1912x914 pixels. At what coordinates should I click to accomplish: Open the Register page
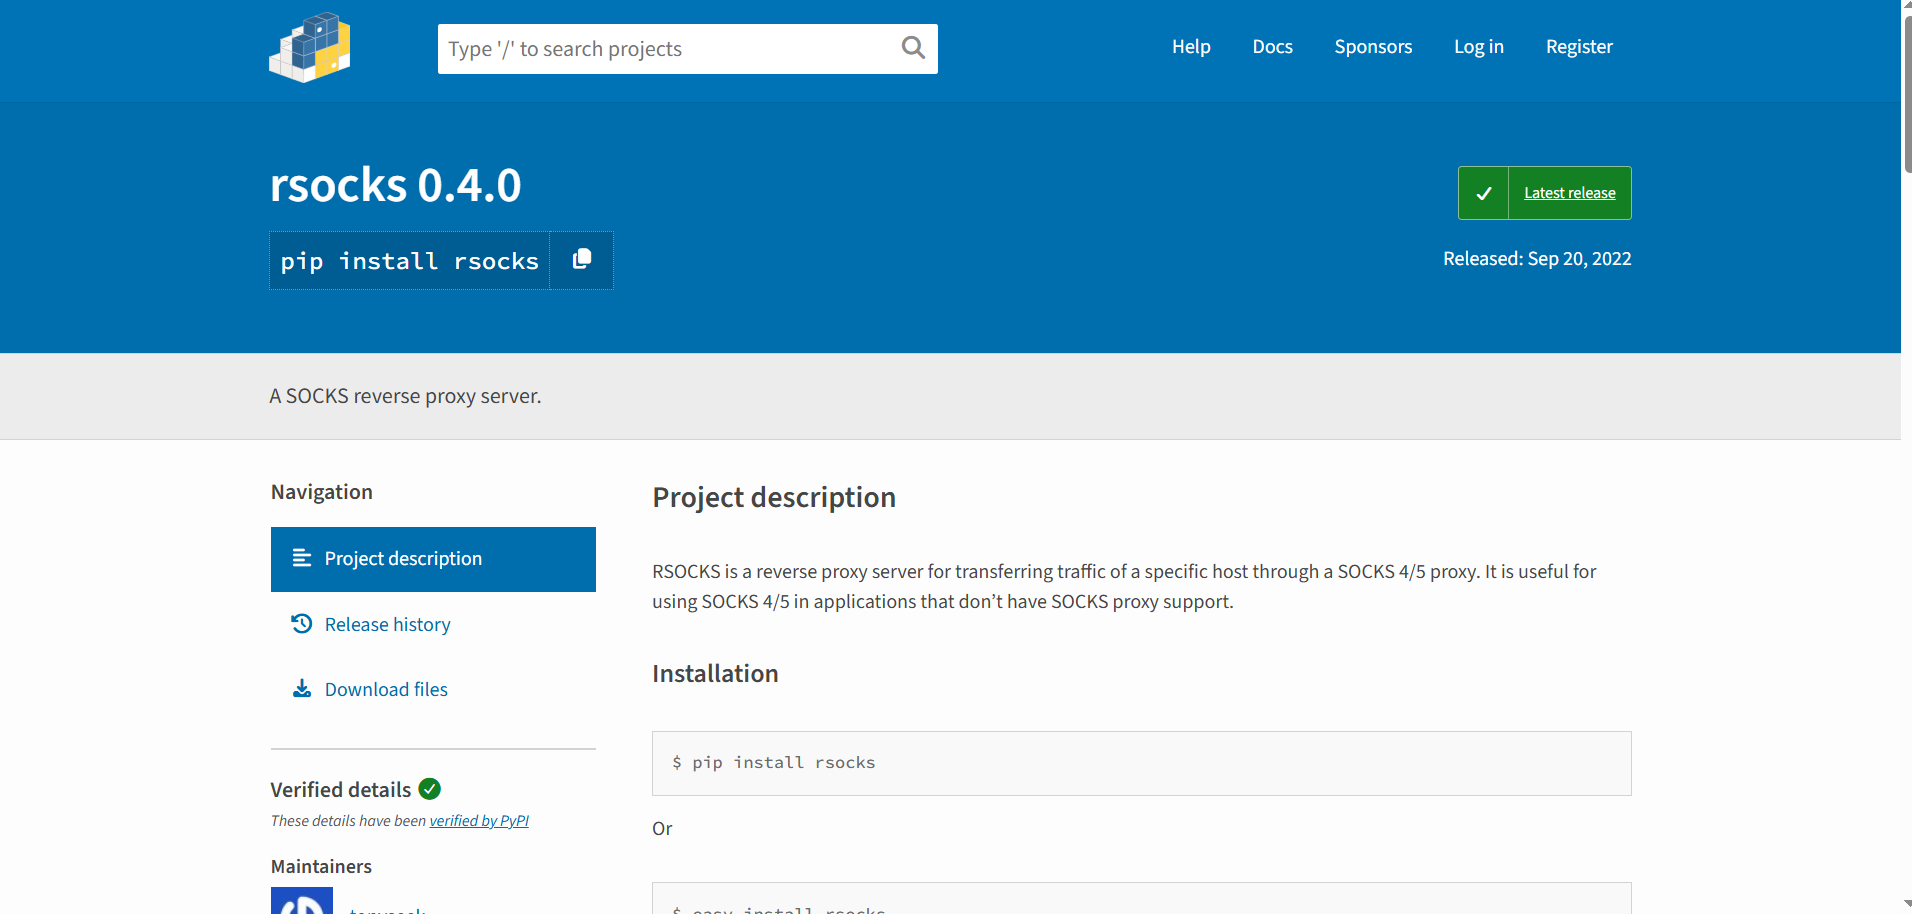1579,47
